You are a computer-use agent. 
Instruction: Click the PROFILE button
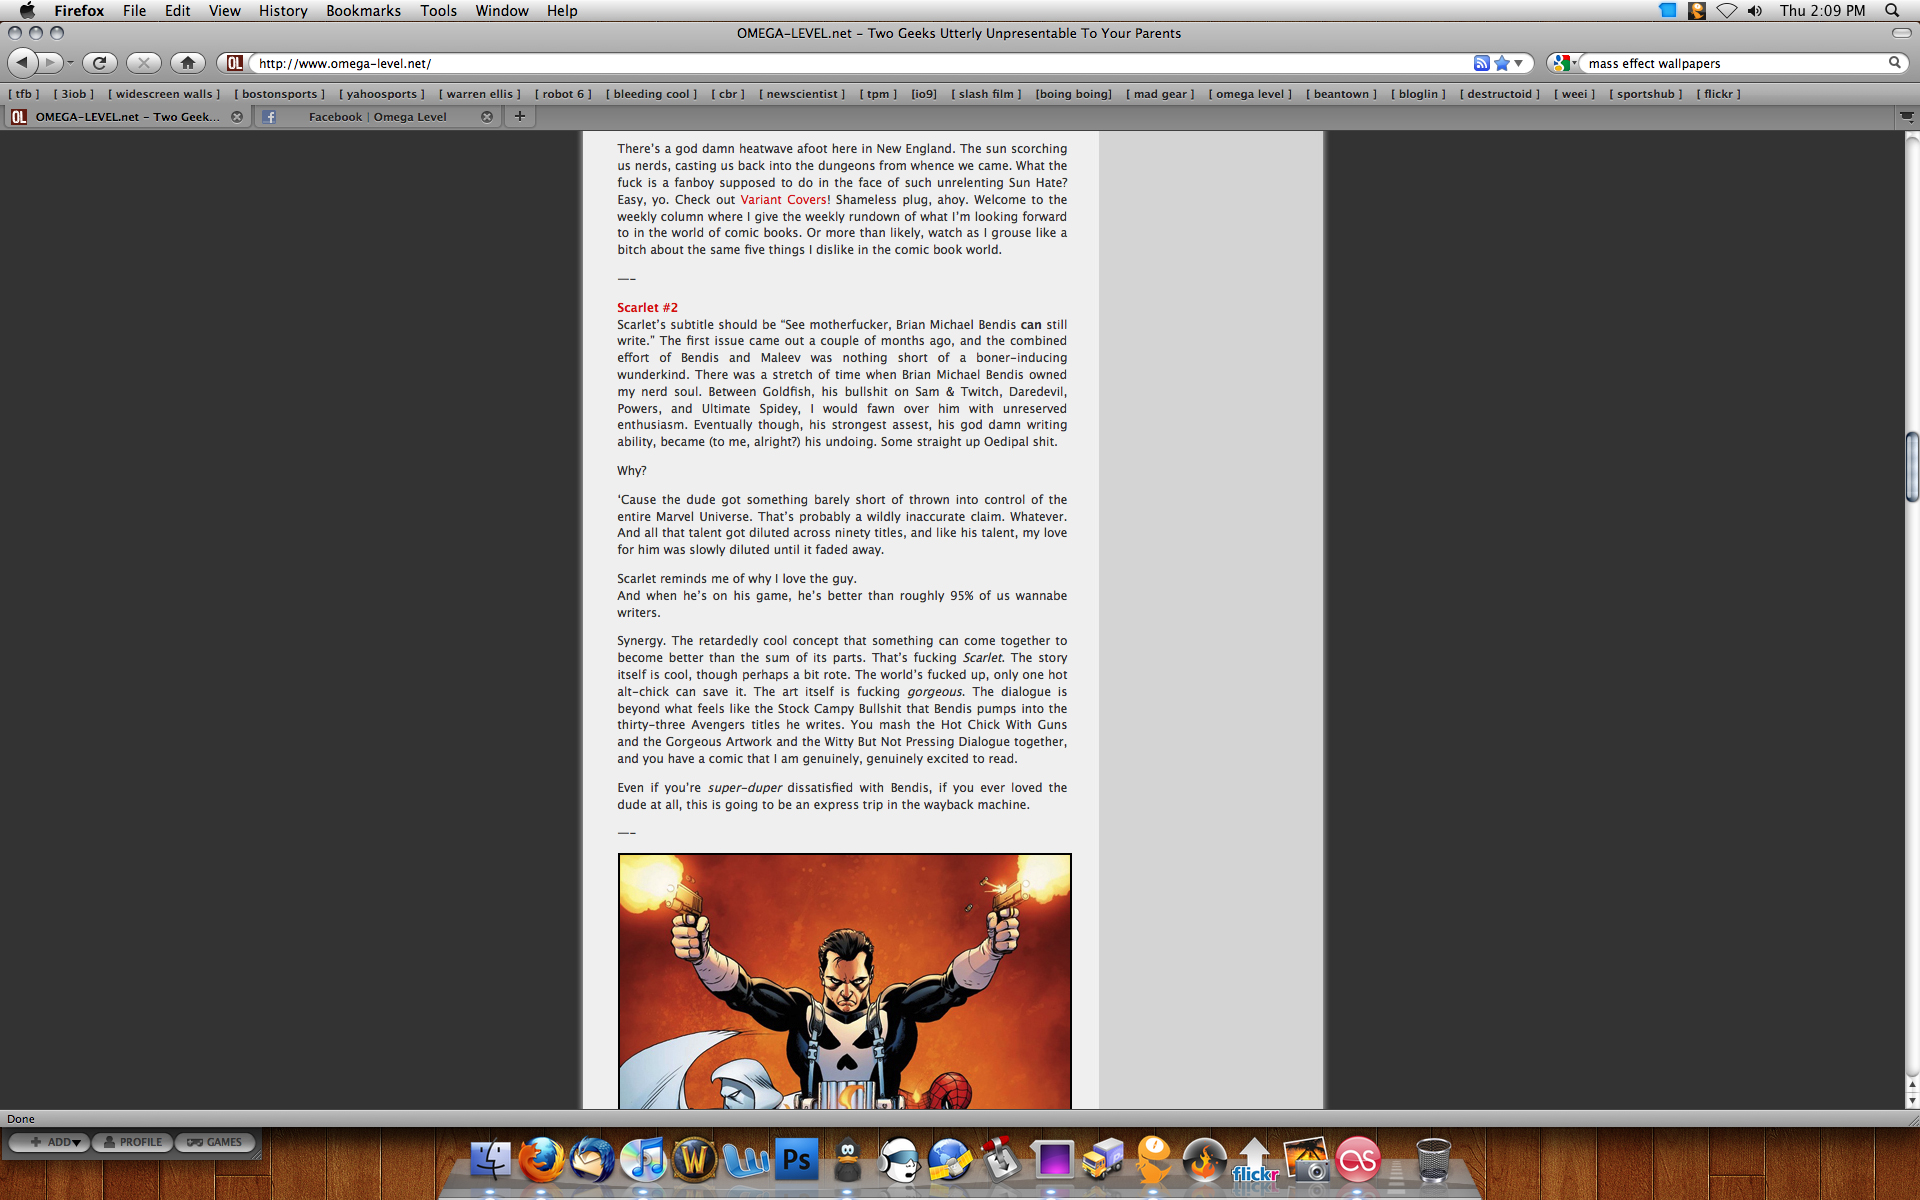coord(133,1142)
